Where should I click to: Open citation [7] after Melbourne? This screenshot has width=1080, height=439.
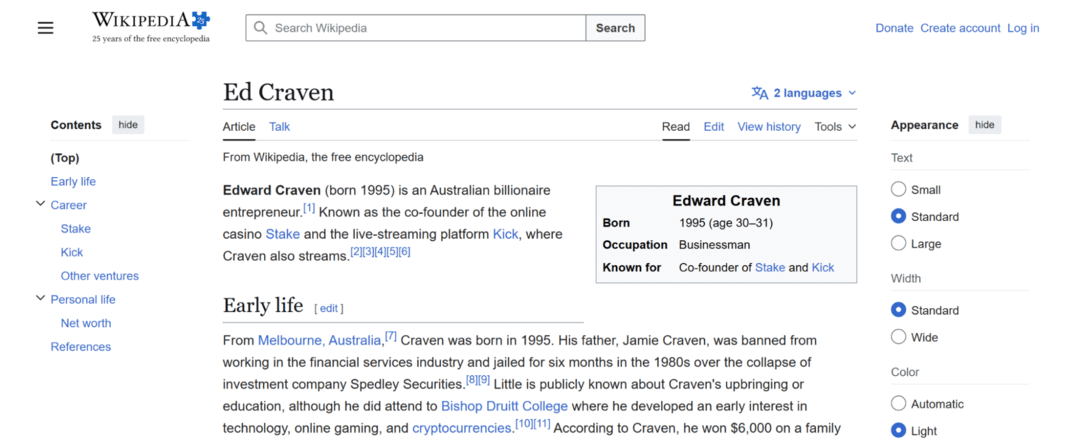tap(391, 336)
